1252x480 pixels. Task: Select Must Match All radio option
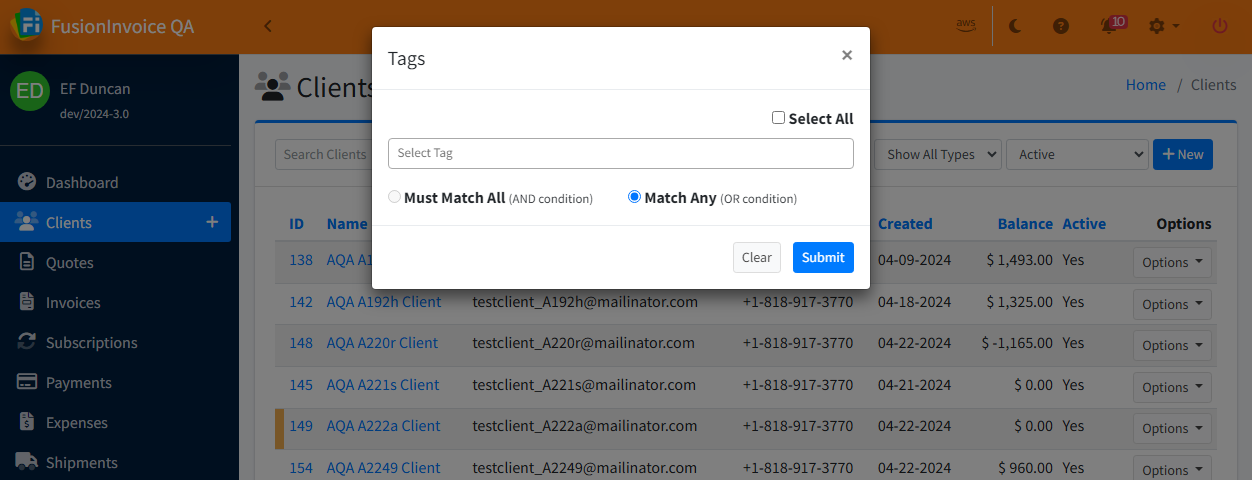[x=395, y=197]
